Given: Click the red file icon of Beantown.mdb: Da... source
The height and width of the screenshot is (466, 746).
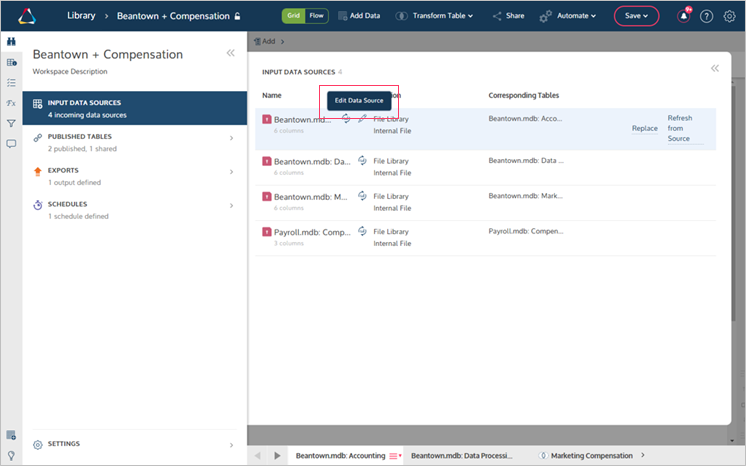Looking at the screenshot, I should click(267, 161).
